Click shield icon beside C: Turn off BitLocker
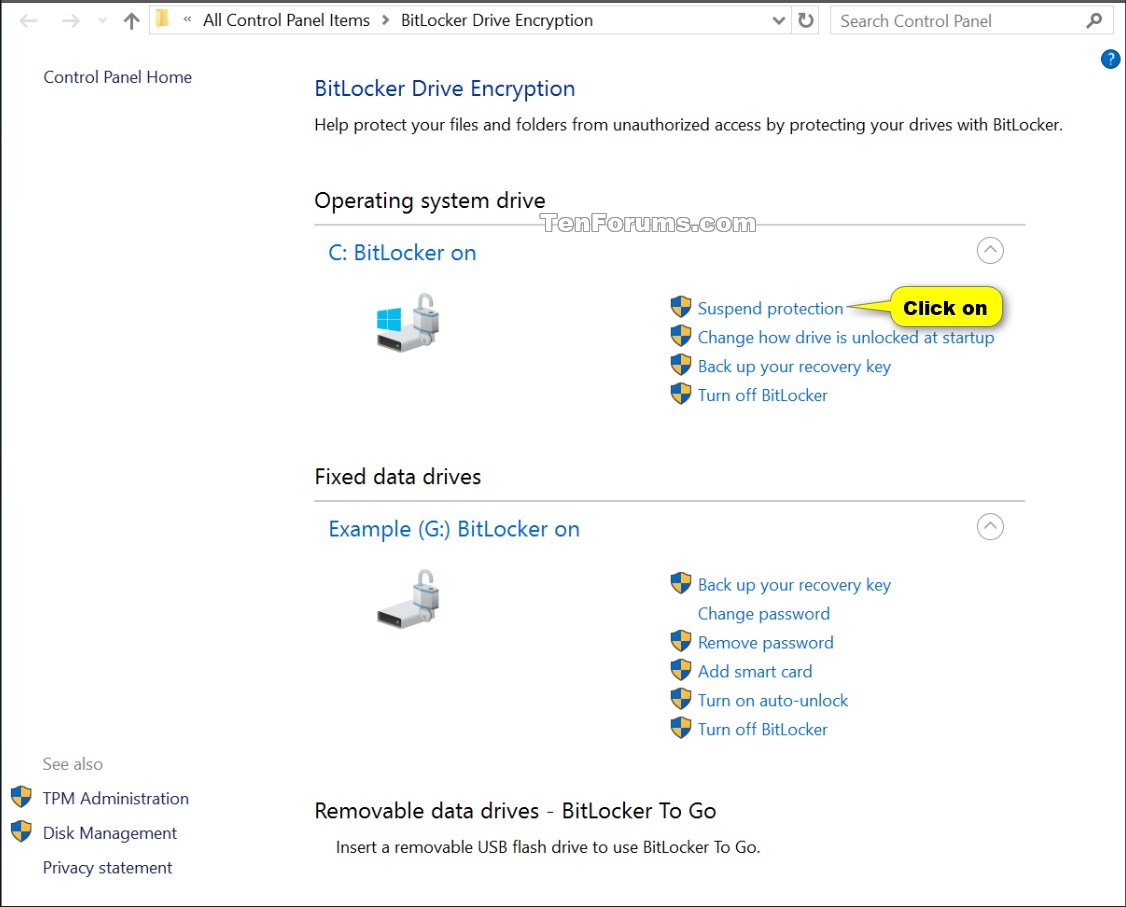The height and width of the screenshot is (907, 1126). (x=681, y=394)
